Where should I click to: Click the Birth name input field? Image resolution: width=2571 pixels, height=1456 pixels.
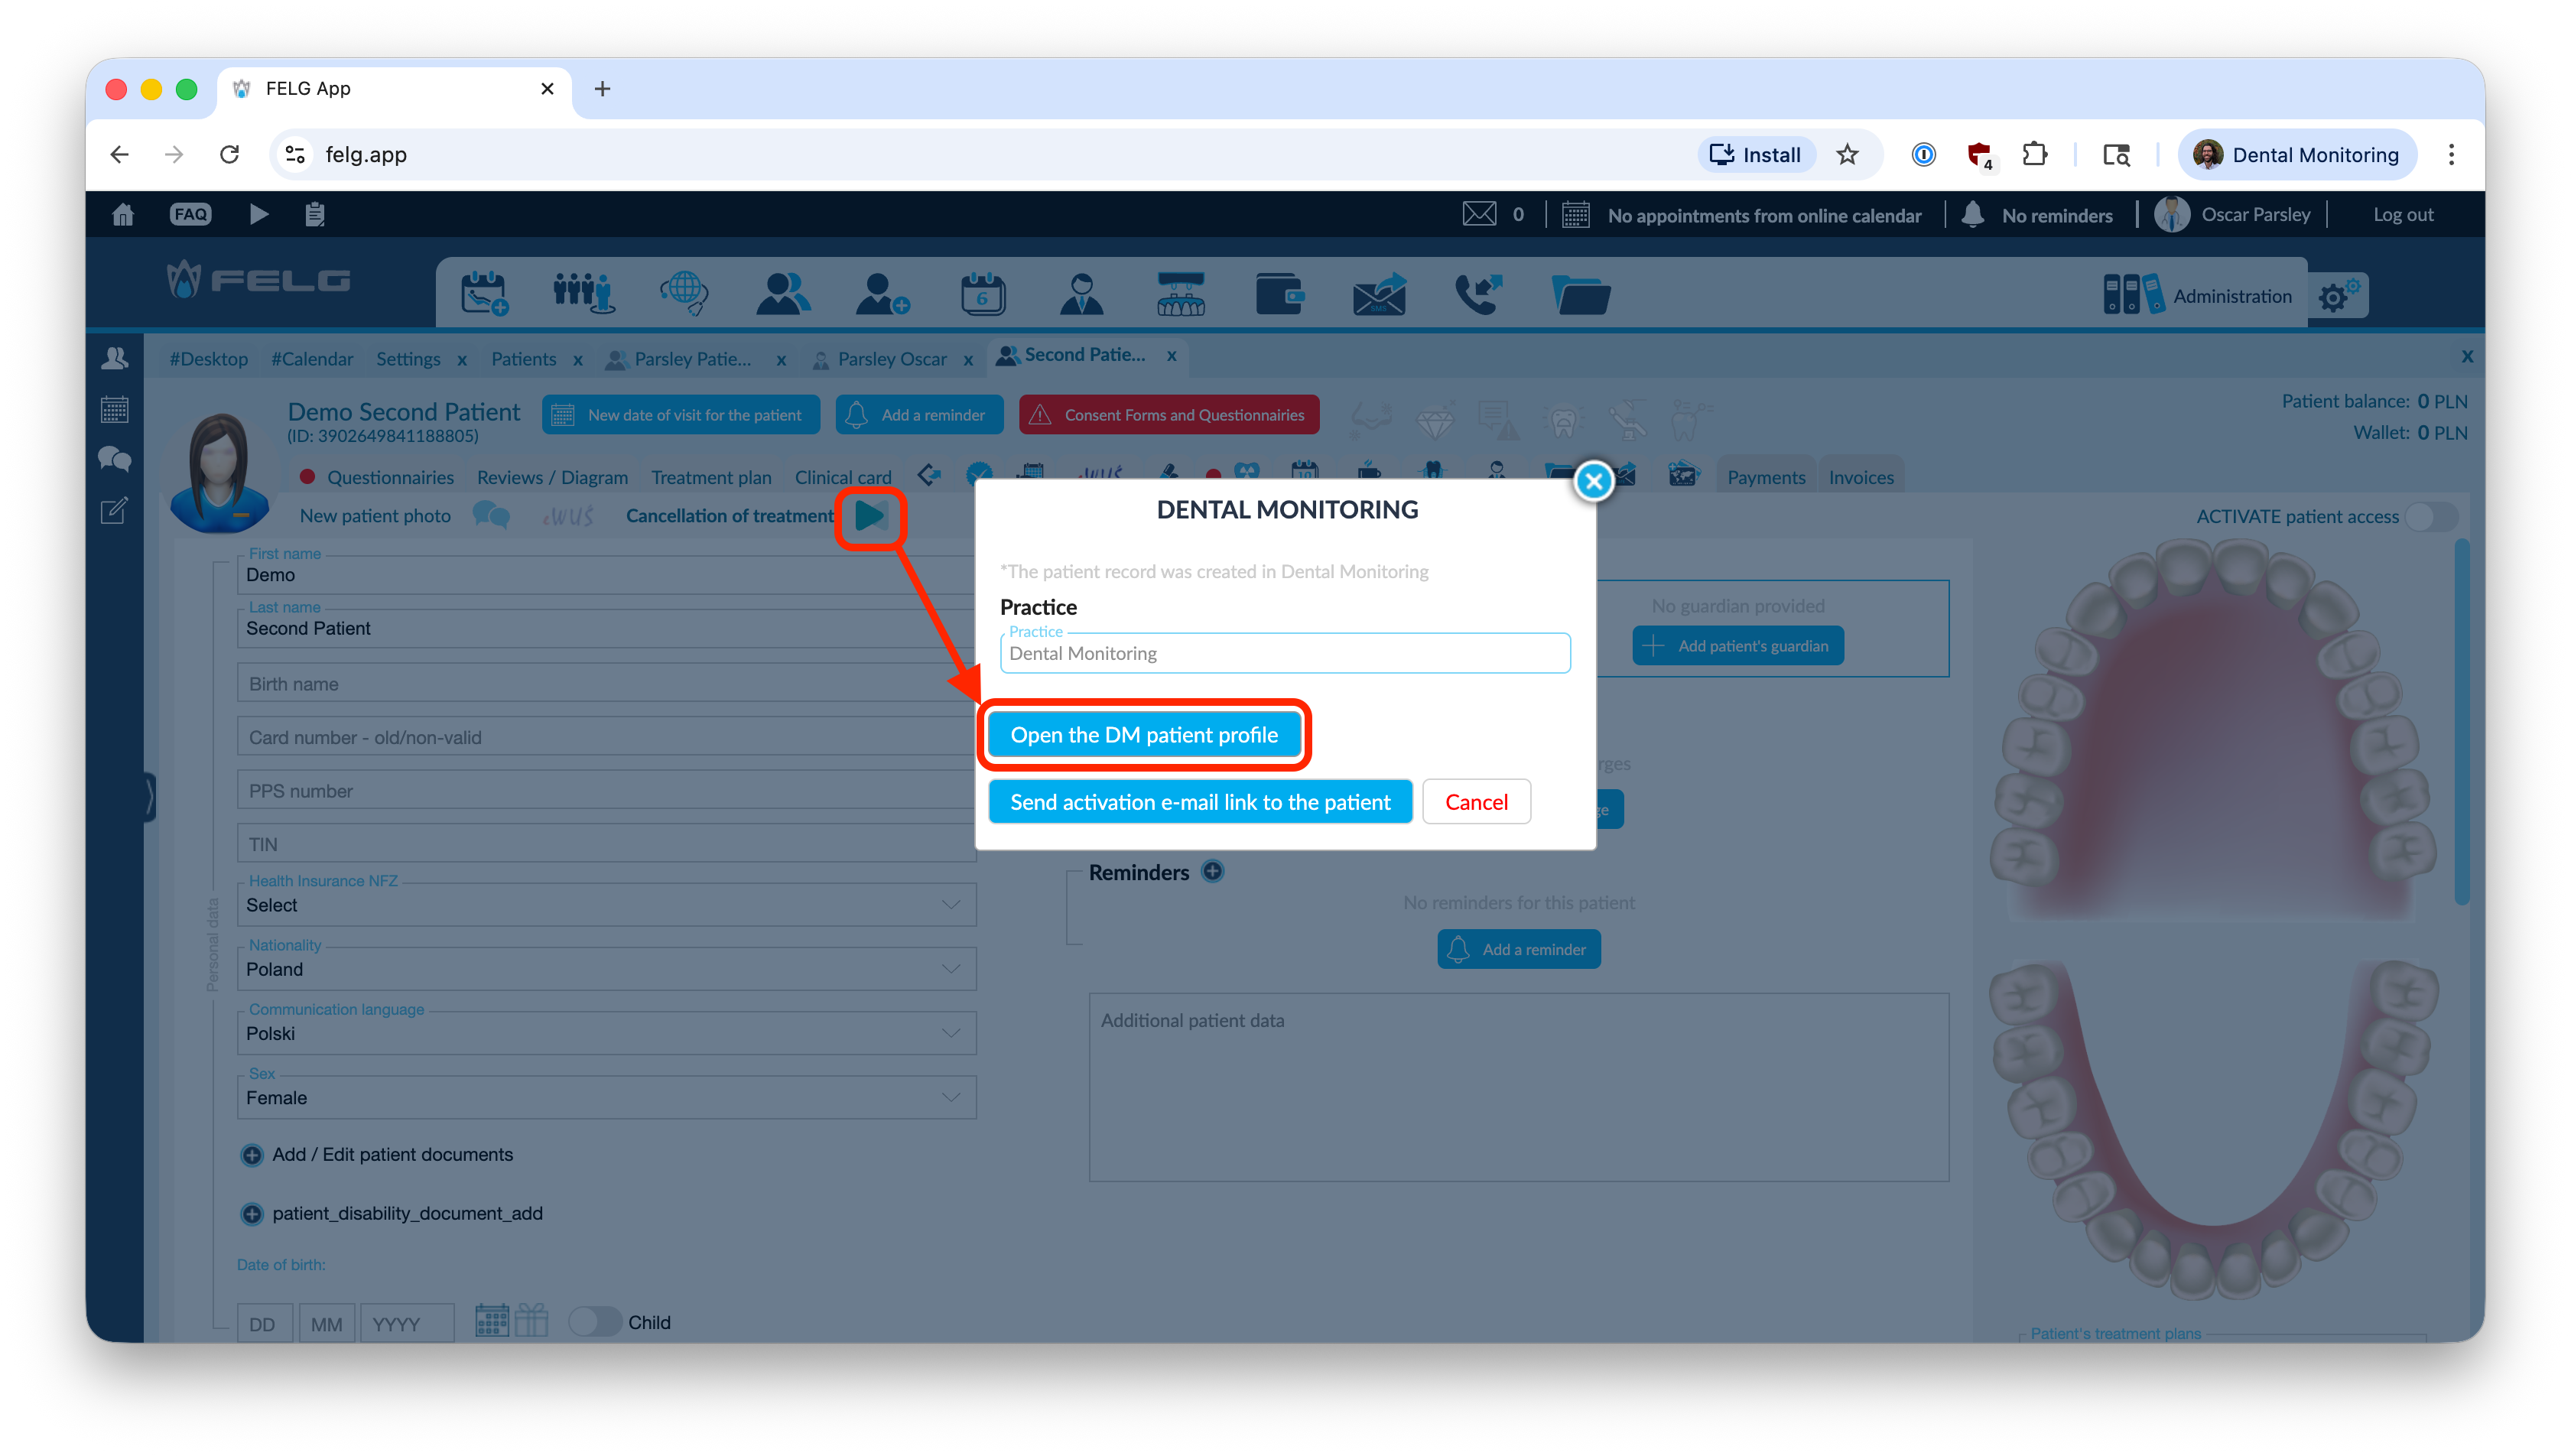(606, 684)
